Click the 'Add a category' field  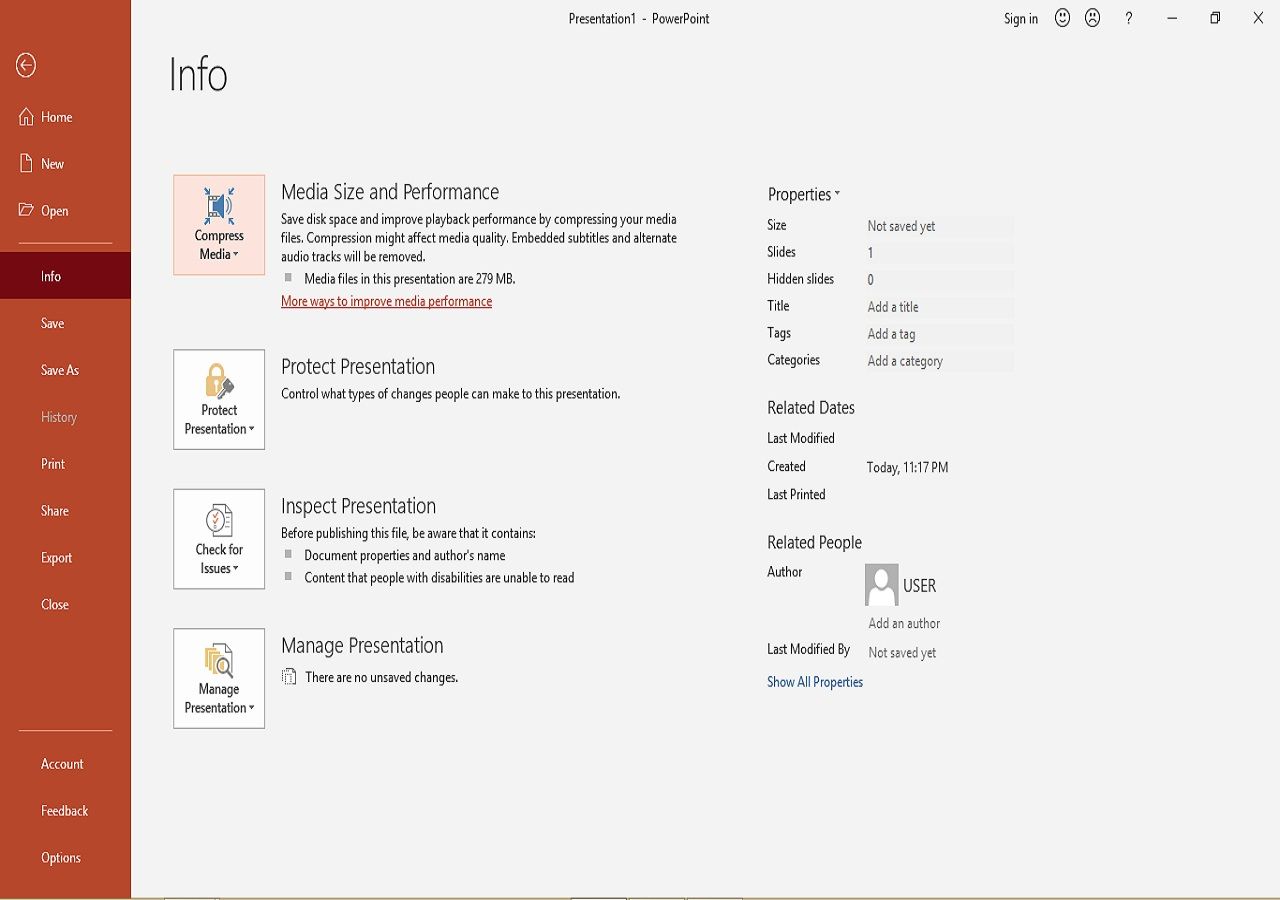pos(939,361)
